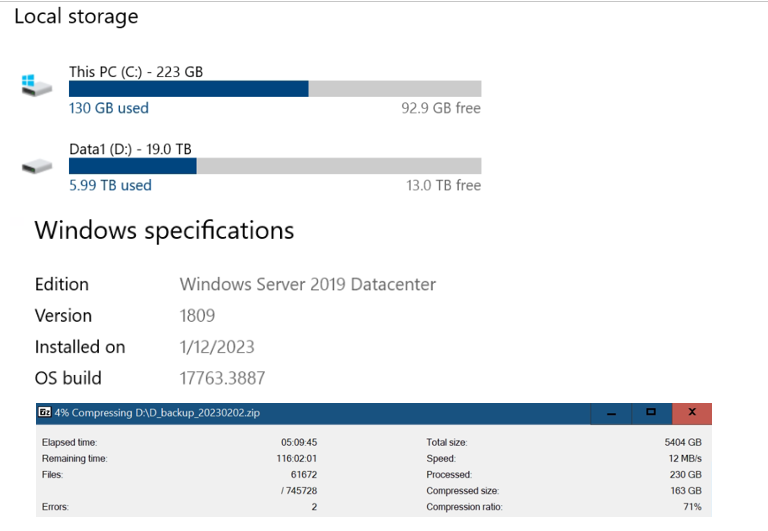
Task: Maximize the D_backup compressing window
Action: (x=651, y=412)
